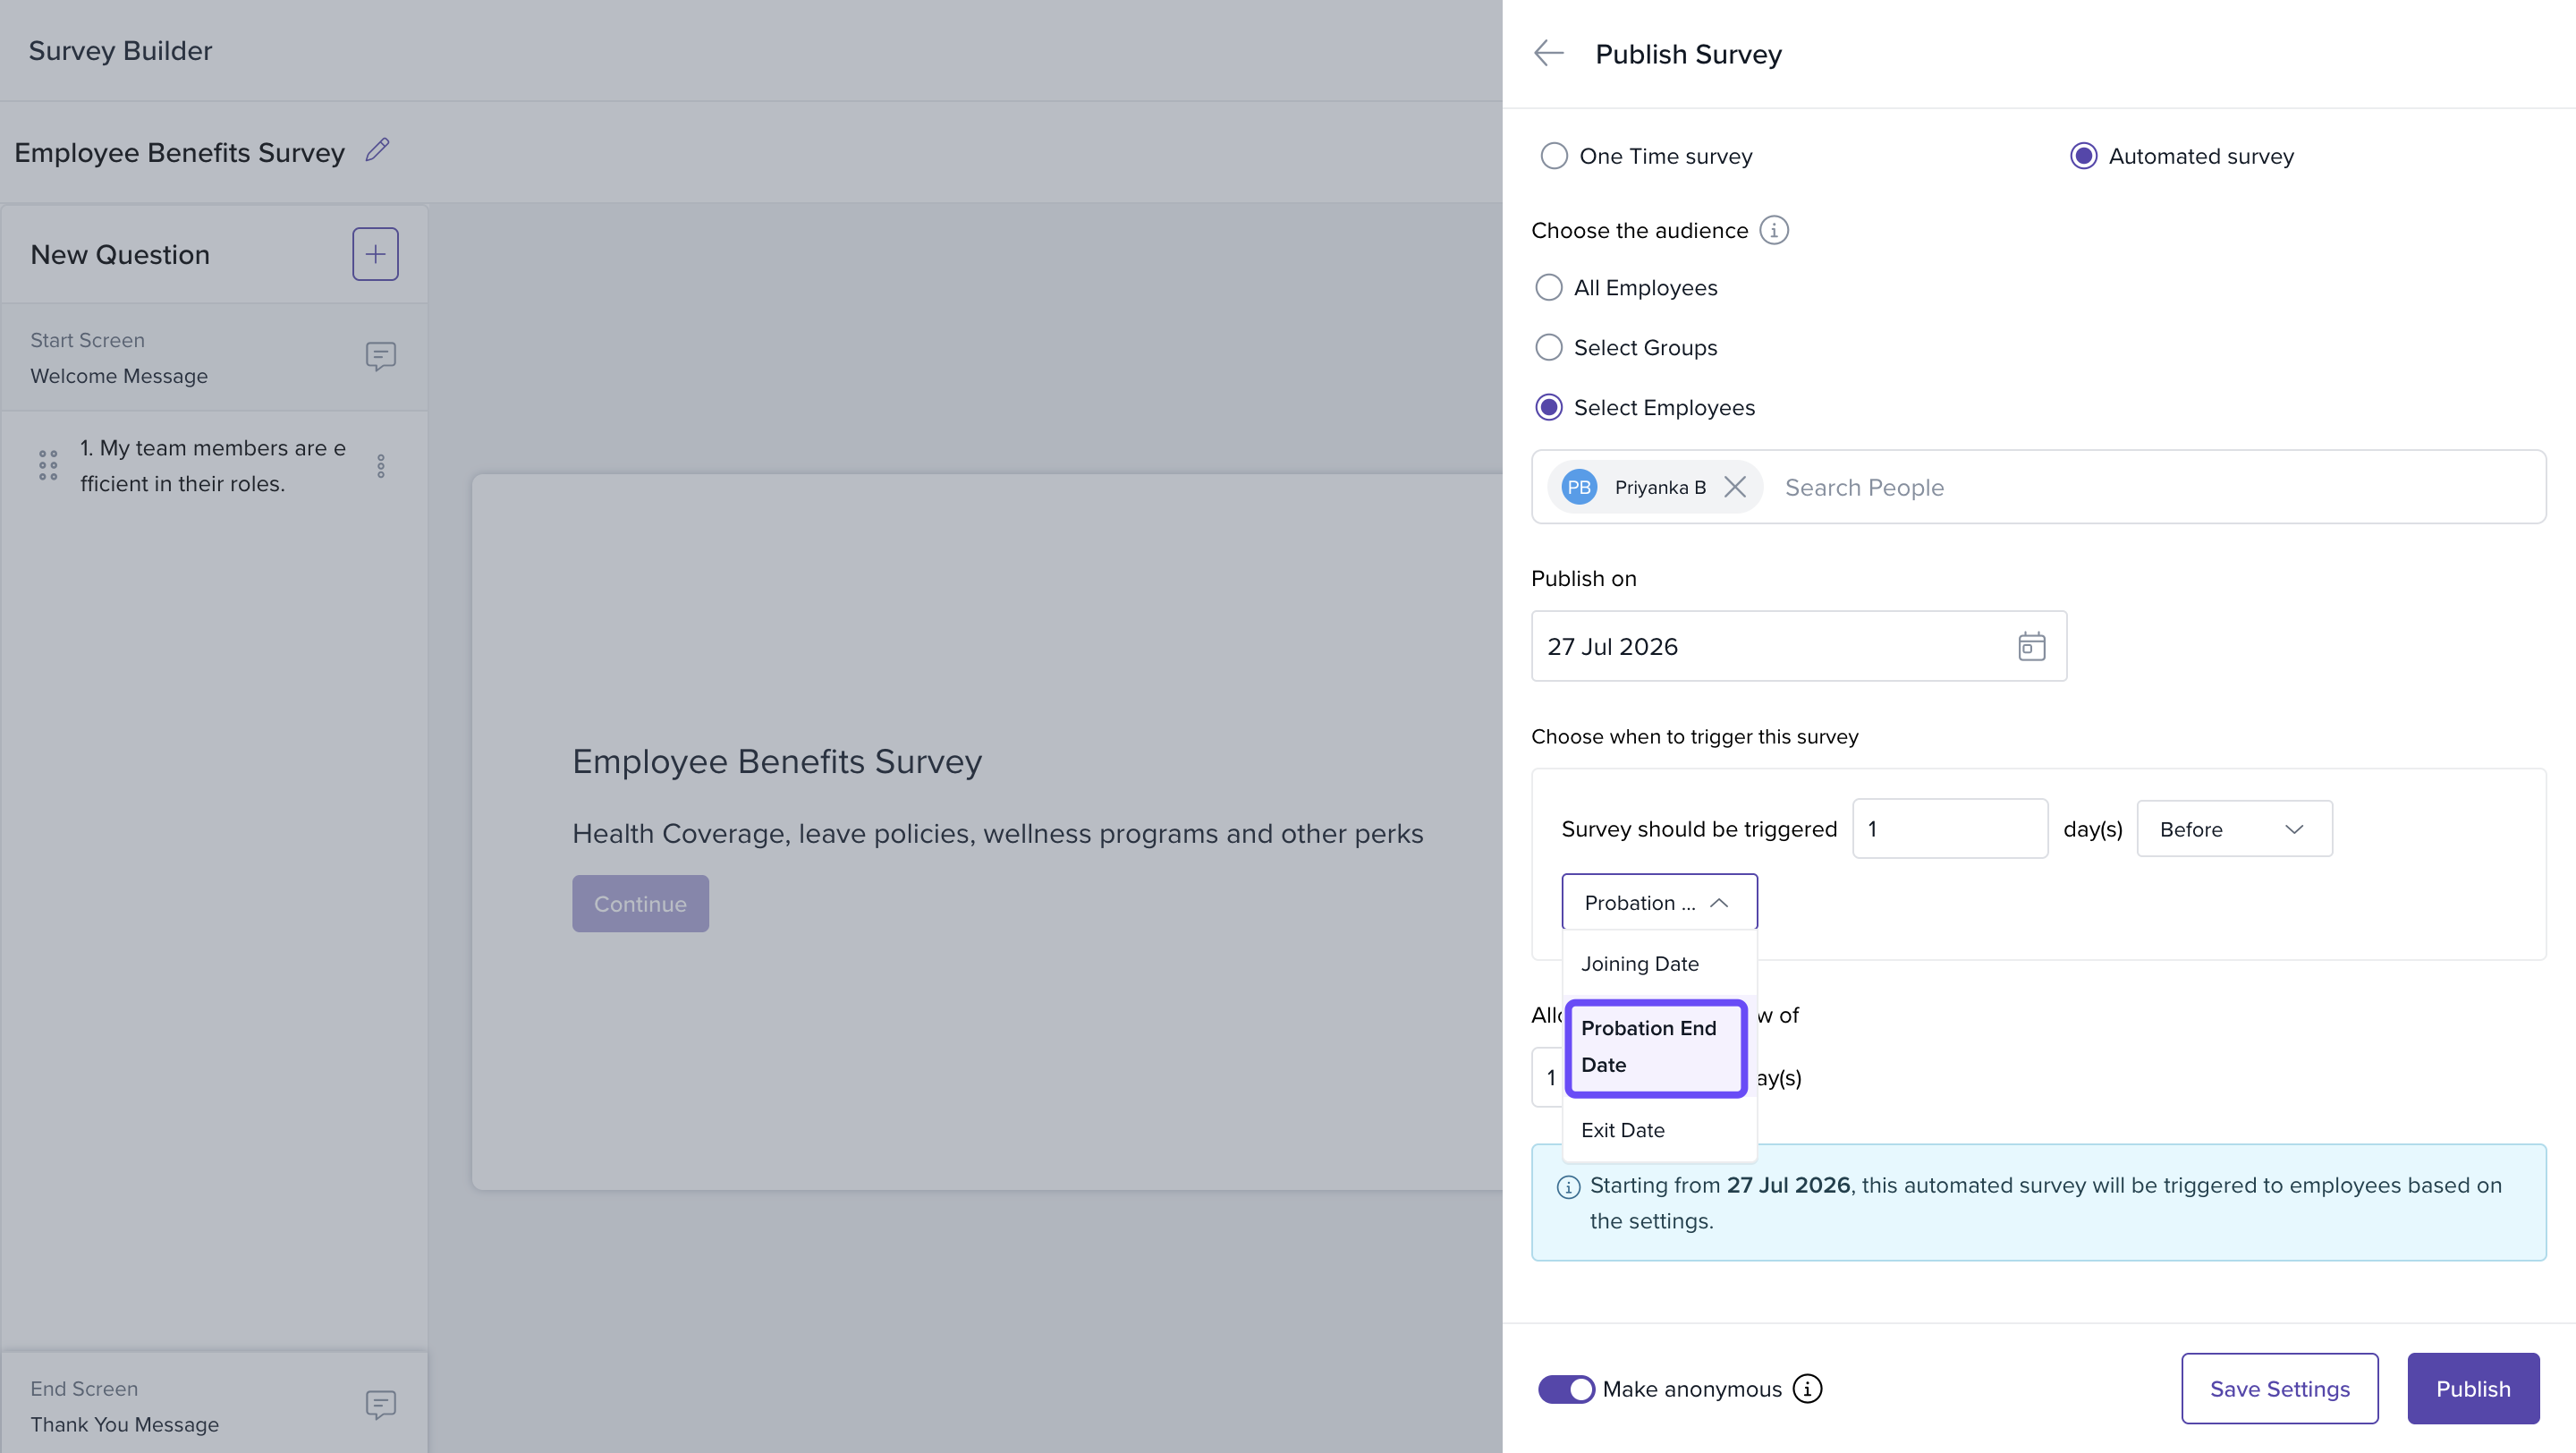2576x1453 pixels.
Task: Click the info banner about 27 Jul 2026
Action: click(2038, 1202)
